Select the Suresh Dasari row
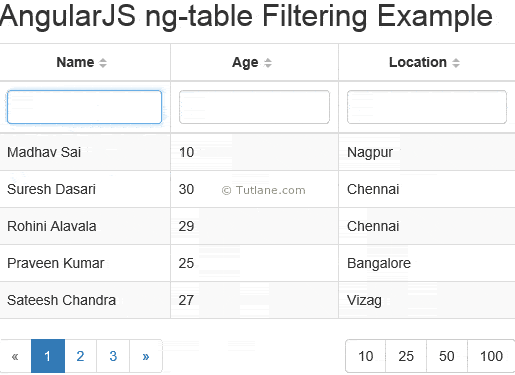 [257, 189]
